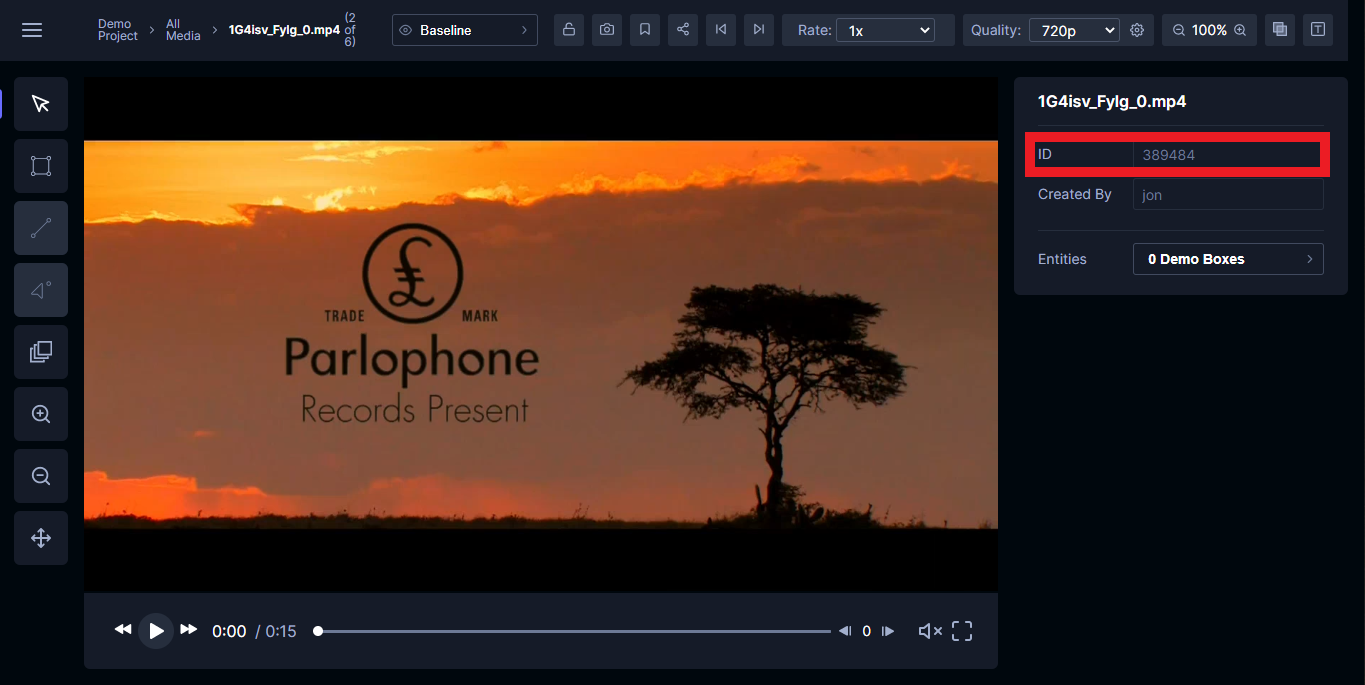Play the video

pyautogui.click(x=156, y=631)
